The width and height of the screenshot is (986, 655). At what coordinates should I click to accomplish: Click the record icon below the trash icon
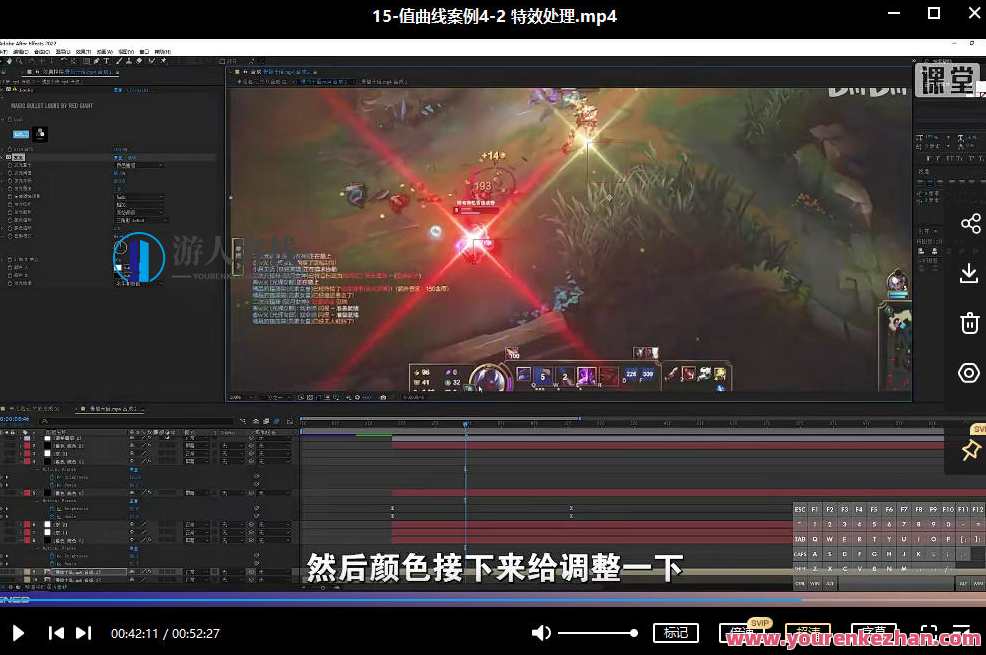[968, 372]
